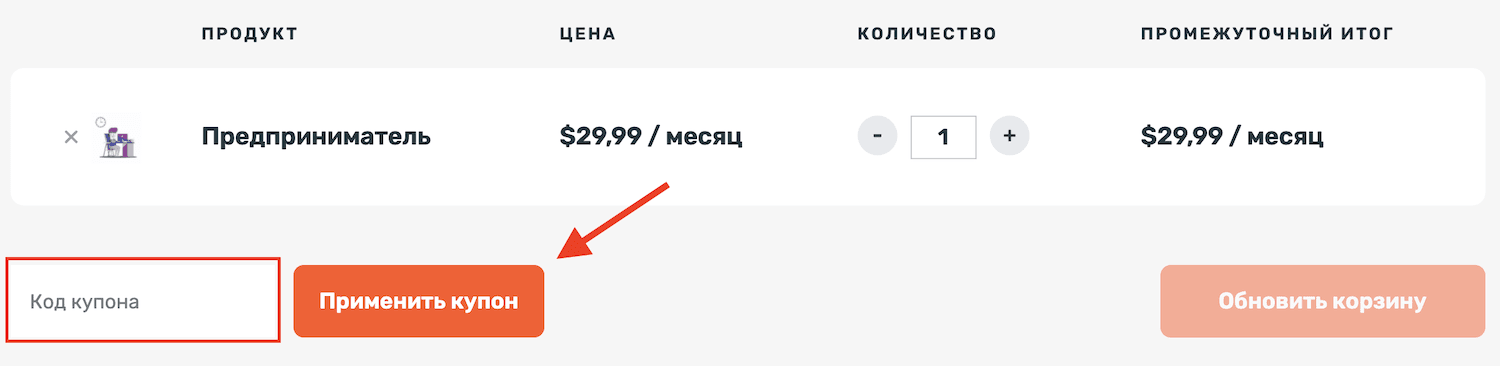The image size is (1500, 366).
Task: Click the месяц text in the subtotal
Action: [x=1284, y=137]
